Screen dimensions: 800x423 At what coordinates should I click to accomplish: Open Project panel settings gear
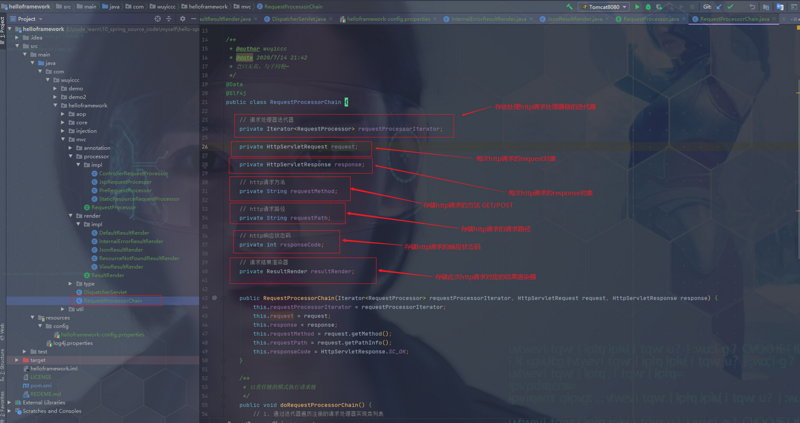point(183,19)
